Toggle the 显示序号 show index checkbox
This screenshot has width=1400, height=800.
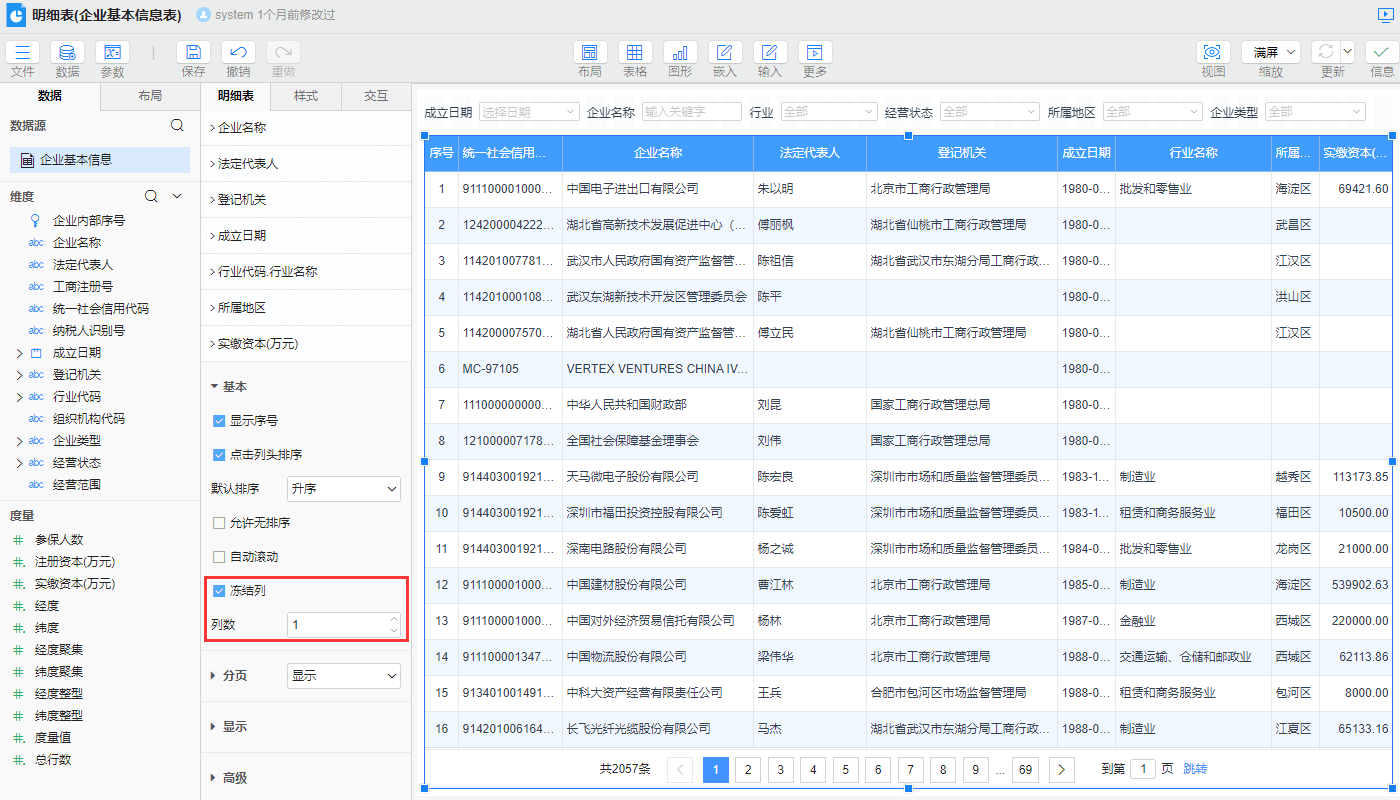click(219, 421)
